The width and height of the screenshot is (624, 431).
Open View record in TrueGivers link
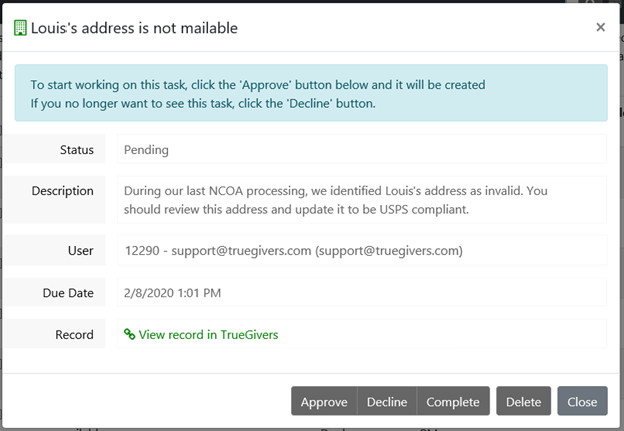tap(207, 335)
